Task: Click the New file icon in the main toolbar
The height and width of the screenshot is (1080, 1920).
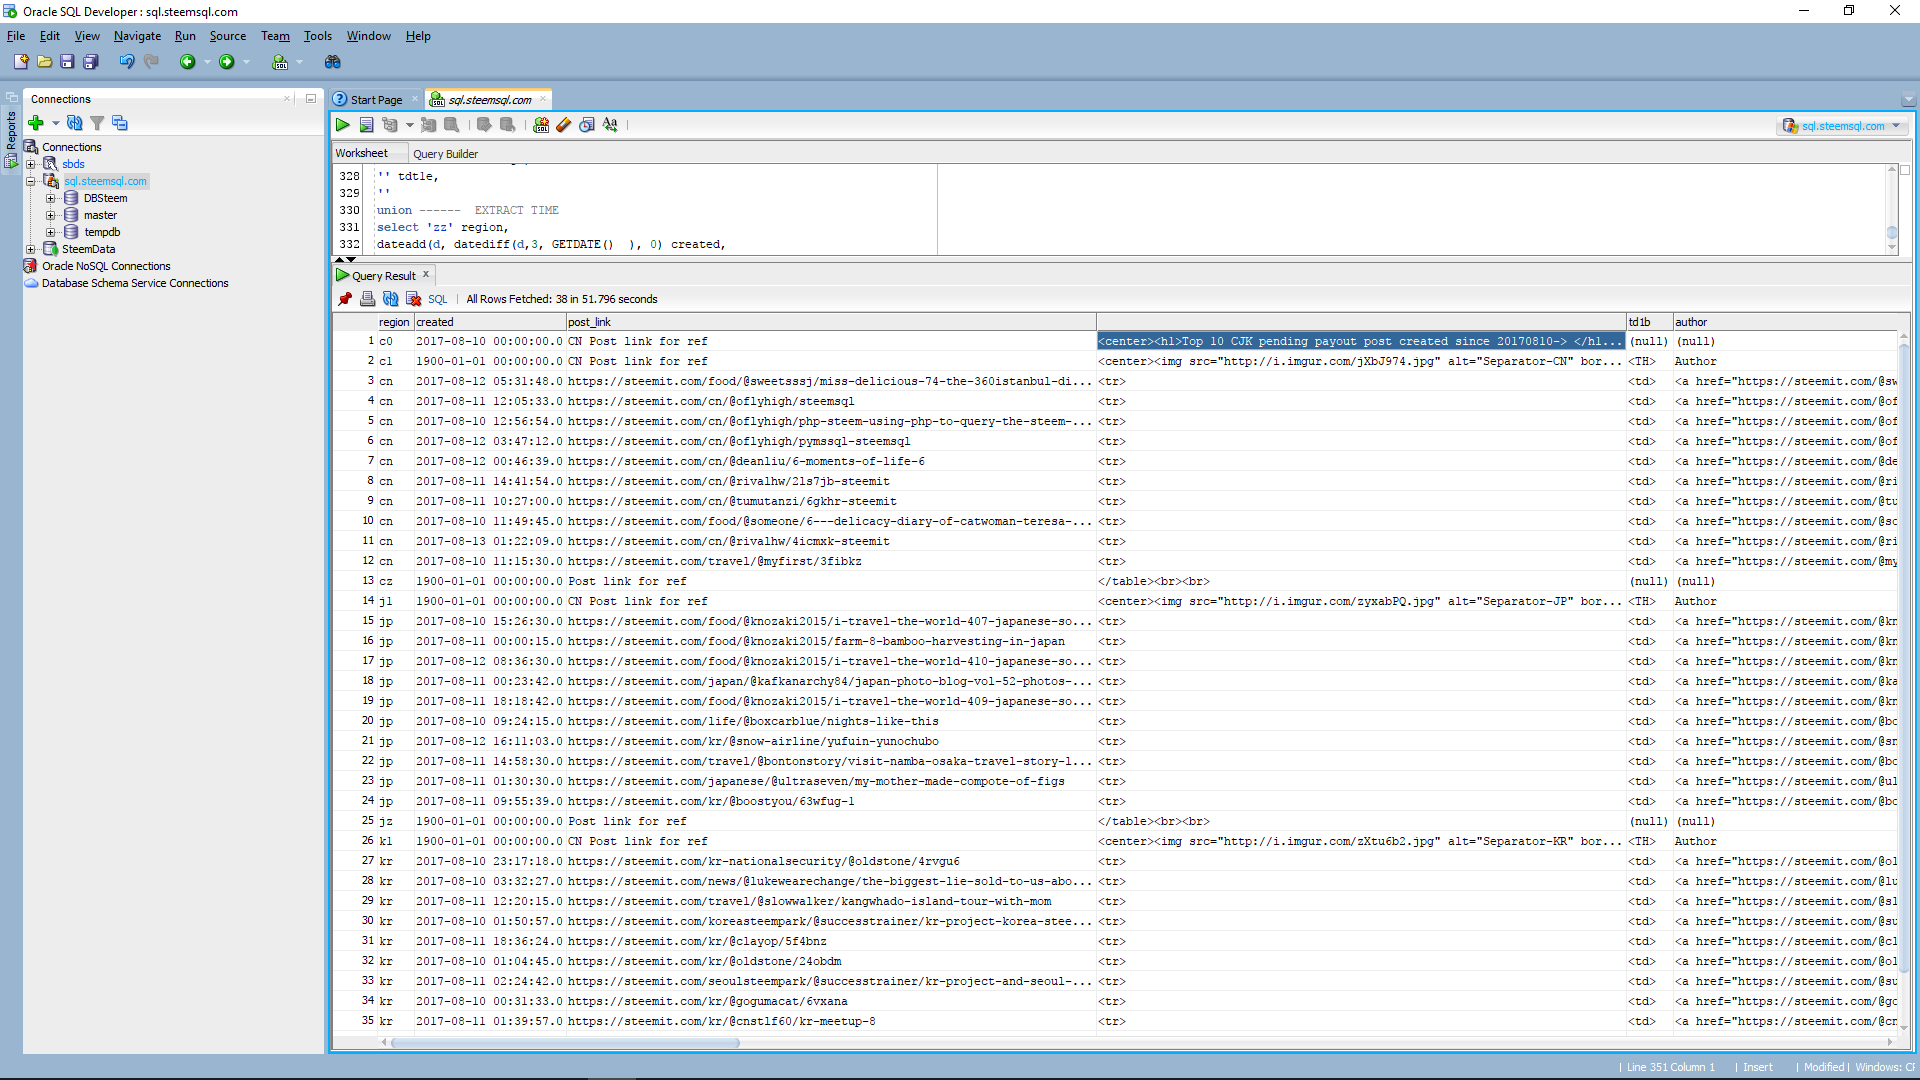Action: click(21, 62)
